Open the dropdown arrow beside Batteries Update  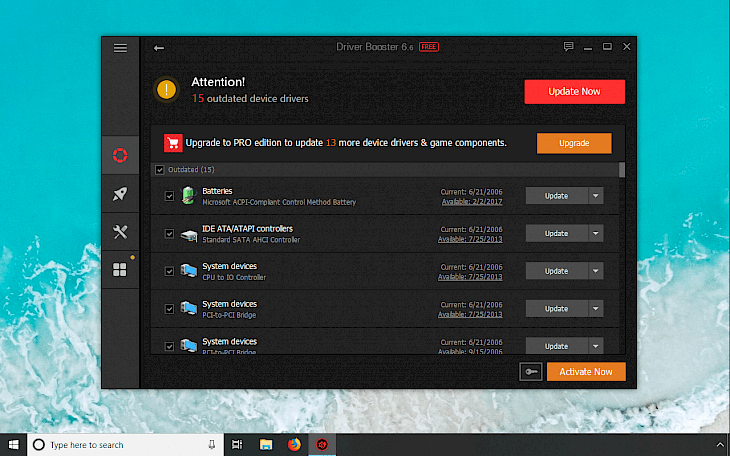tap(595, 196)
